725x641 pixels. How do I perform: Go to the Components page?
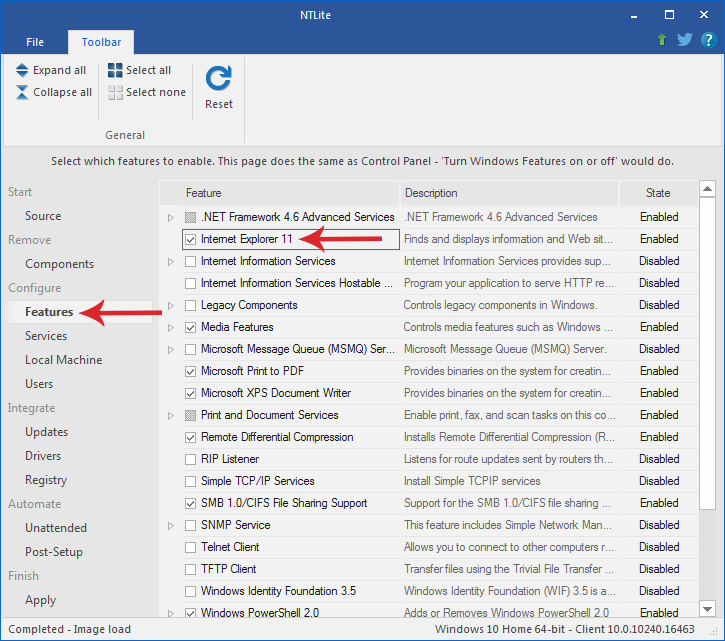(60, 264)
